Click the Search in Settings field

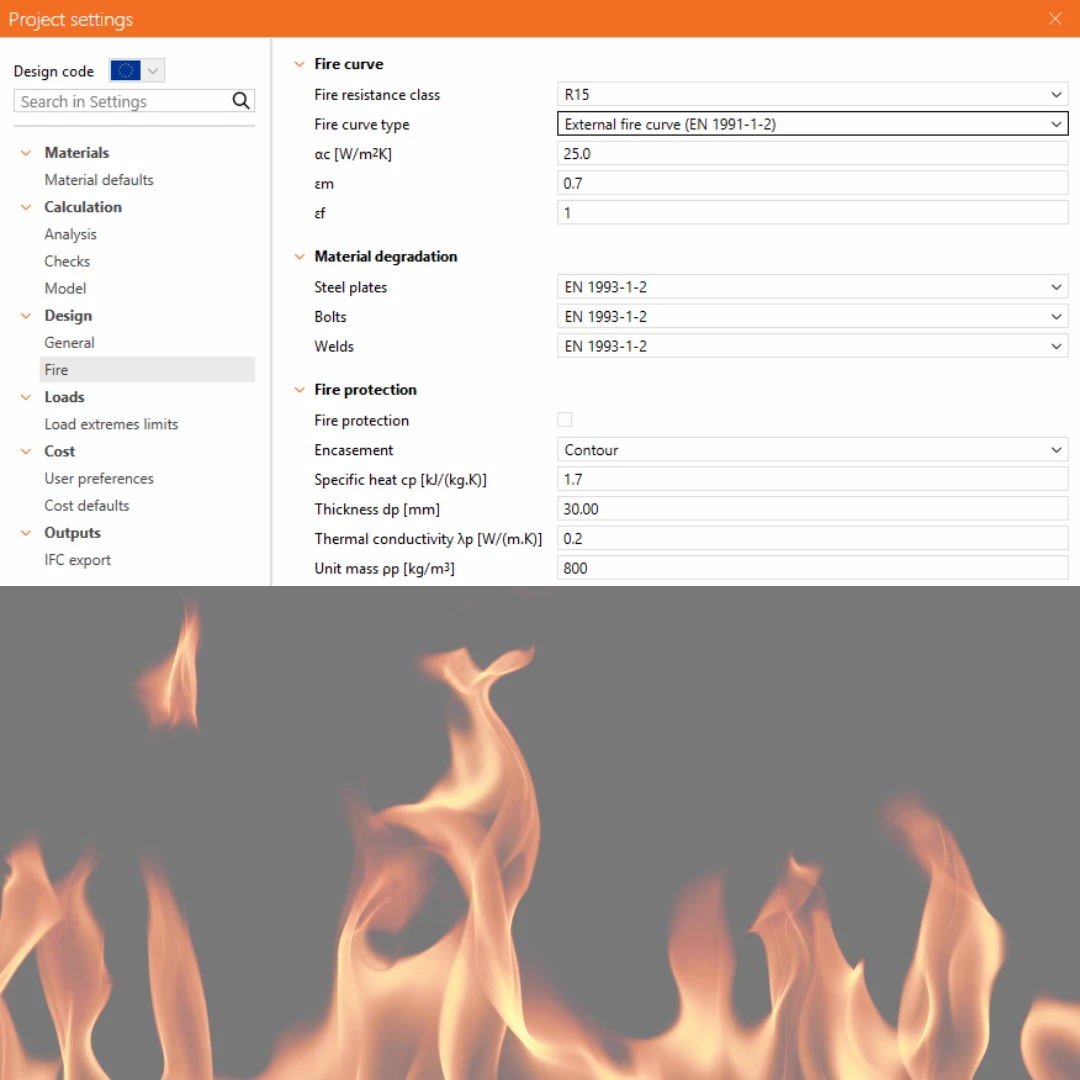point(123,101)
